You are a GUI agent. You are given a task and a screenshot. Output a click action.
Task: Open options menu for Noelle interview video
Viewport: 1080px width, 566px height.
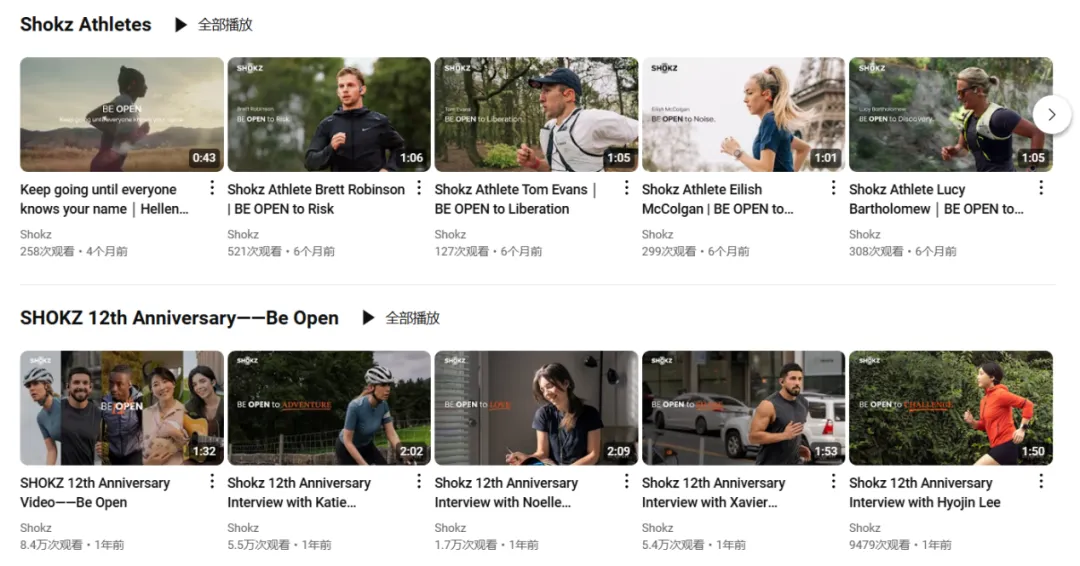point(626,481)
